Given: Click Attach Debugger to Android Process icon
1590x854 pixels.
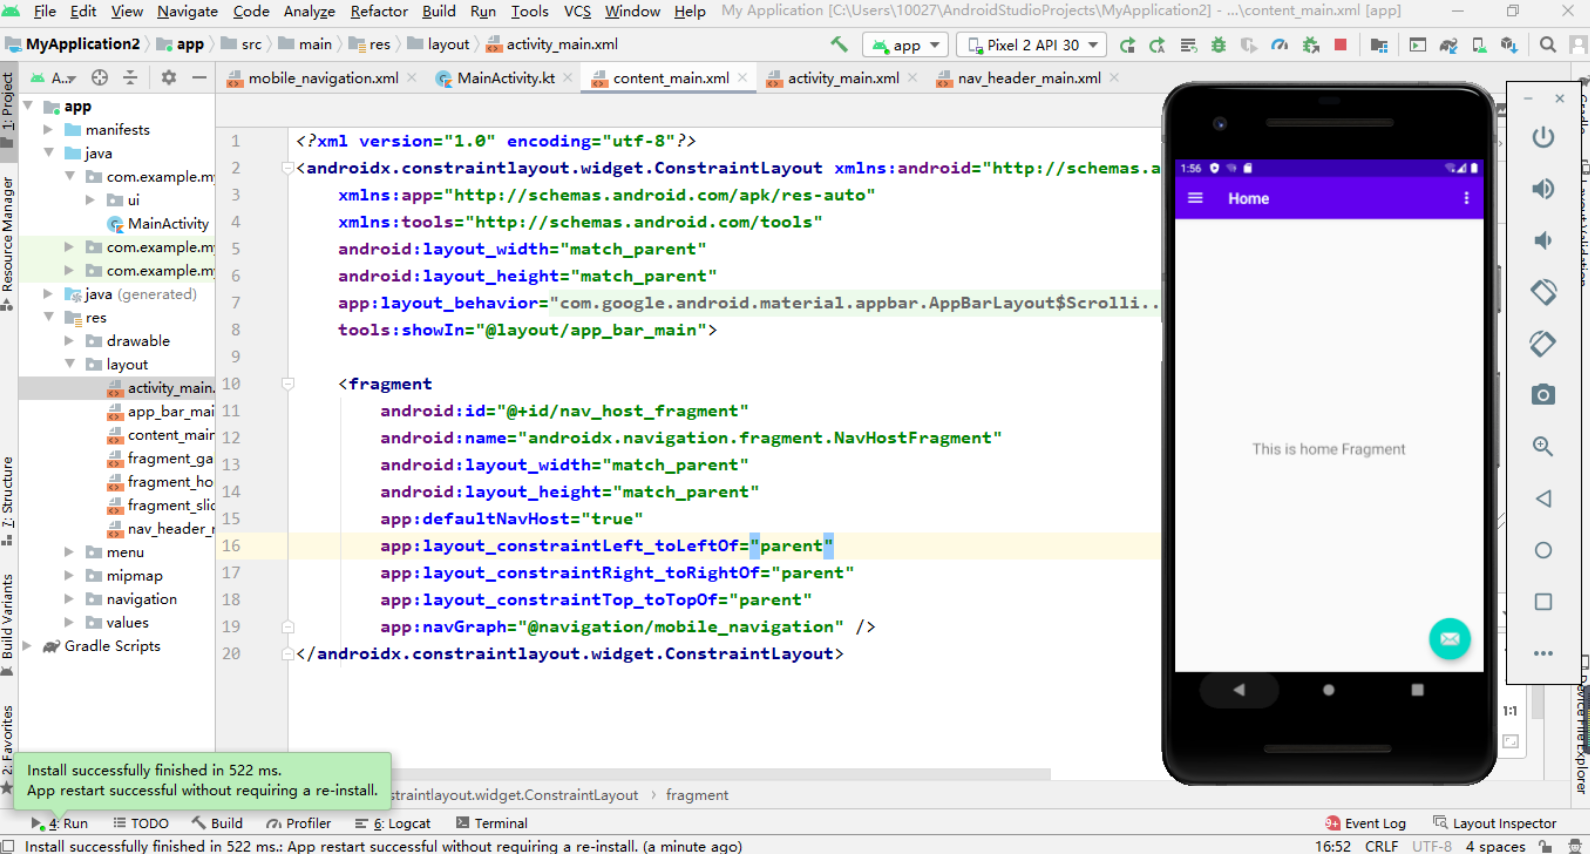Looking at the screenshot, I should pyautogui.click(x=1311, y=45).
